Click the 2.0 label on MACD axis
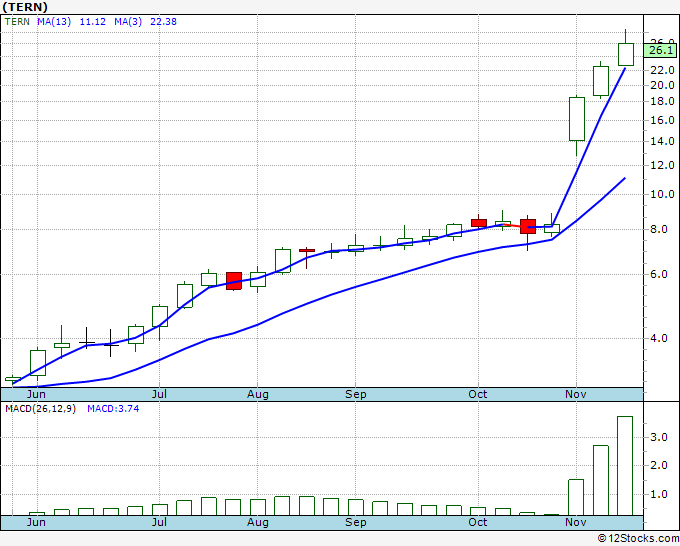Image resolution: width=680 pixels, height=546 pixels. (658, 465)
